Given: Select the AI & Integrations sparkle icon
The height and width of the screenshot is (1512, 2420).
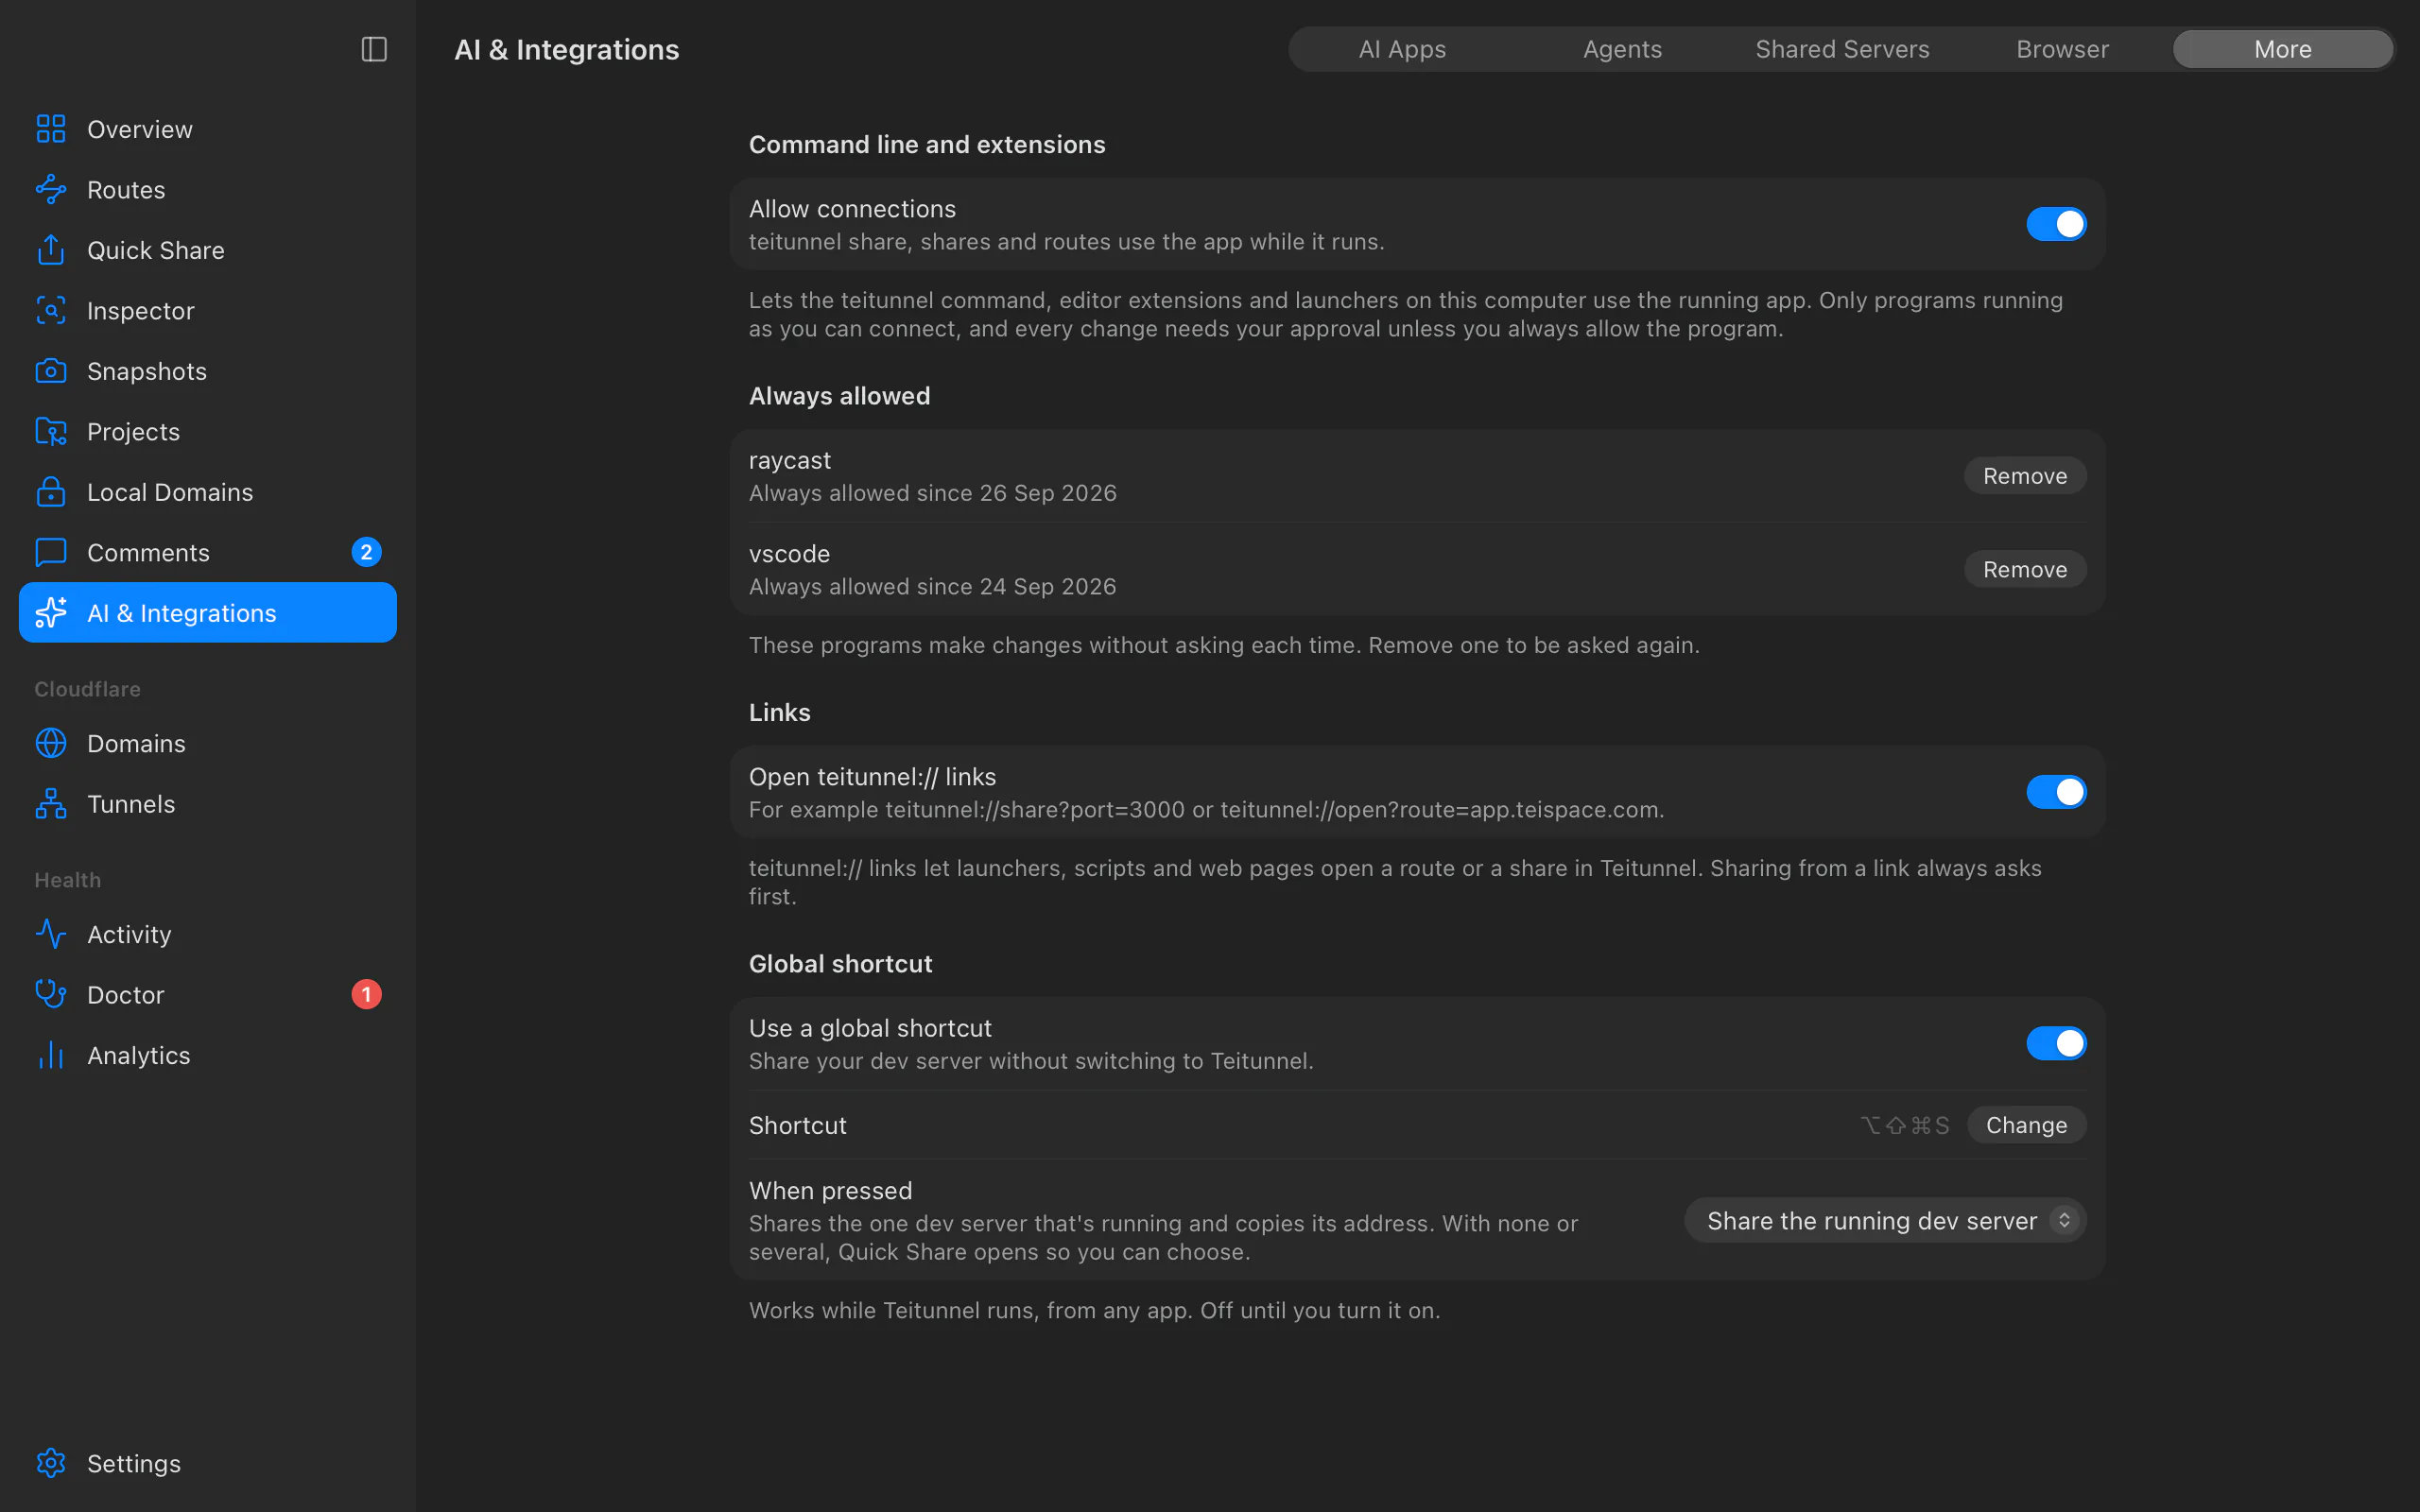Looking at the screenshot, I should 51,613.
